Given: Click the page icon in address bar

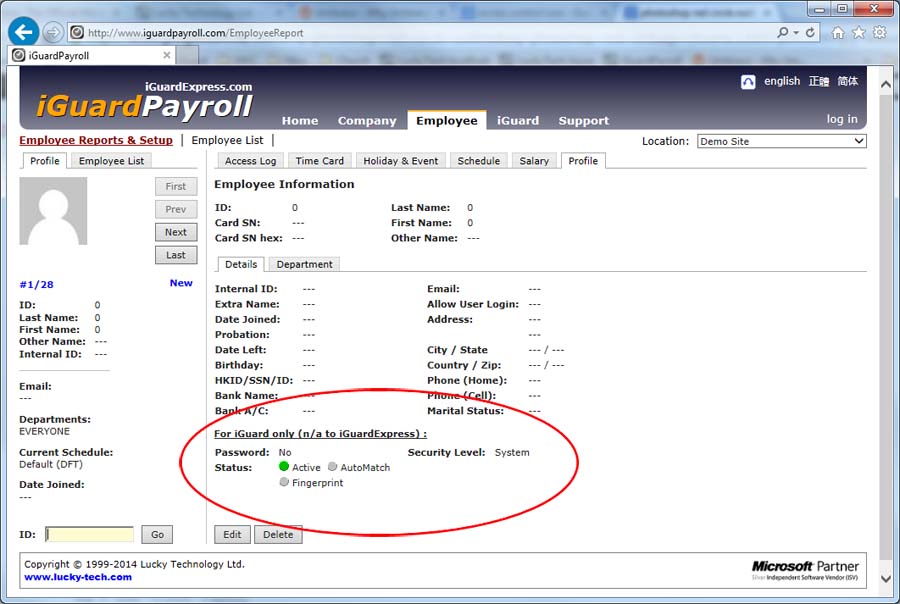Looking at the screenshot, I should (77, 33).
